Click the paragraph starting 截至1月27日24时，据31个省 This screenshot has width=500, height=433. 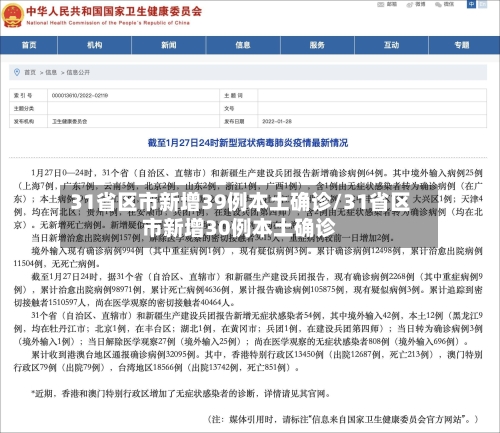[x=248, y=290]
